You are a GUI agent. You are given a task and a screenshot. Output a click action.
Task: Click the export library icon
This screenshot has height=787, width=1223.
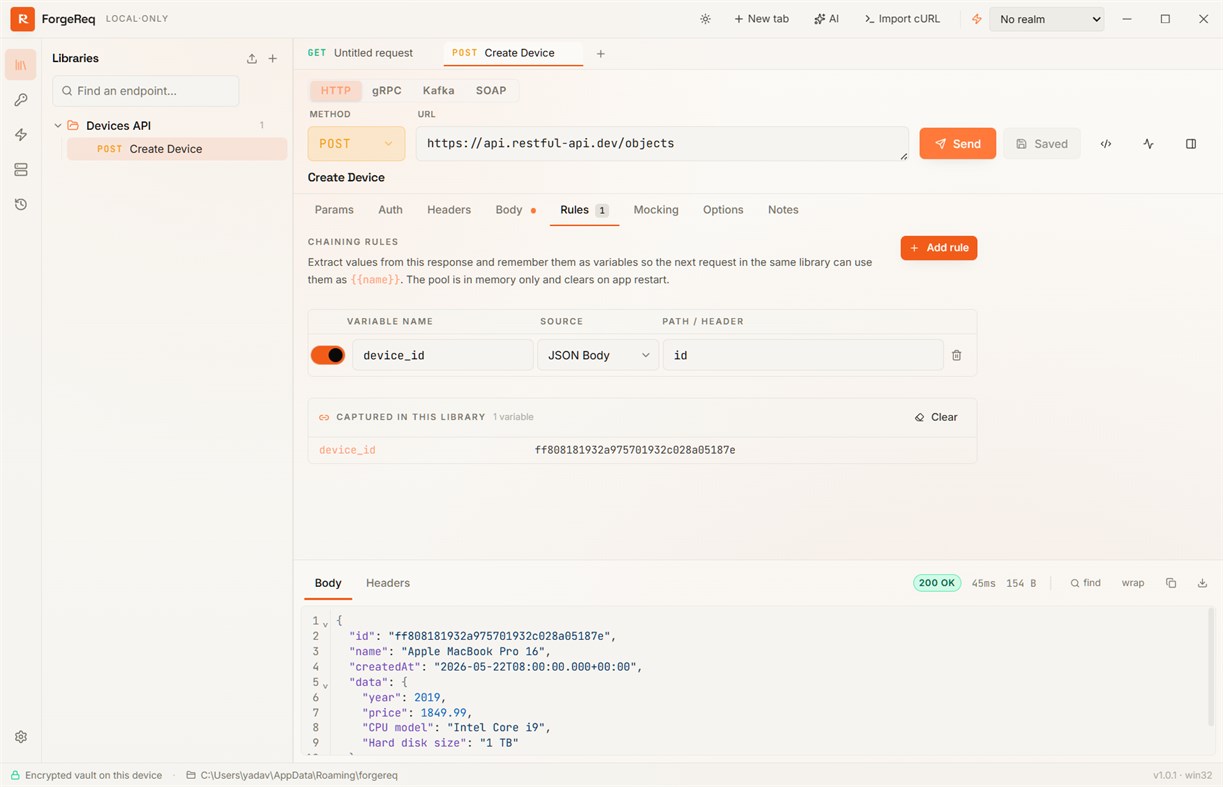tap(251, 58)
